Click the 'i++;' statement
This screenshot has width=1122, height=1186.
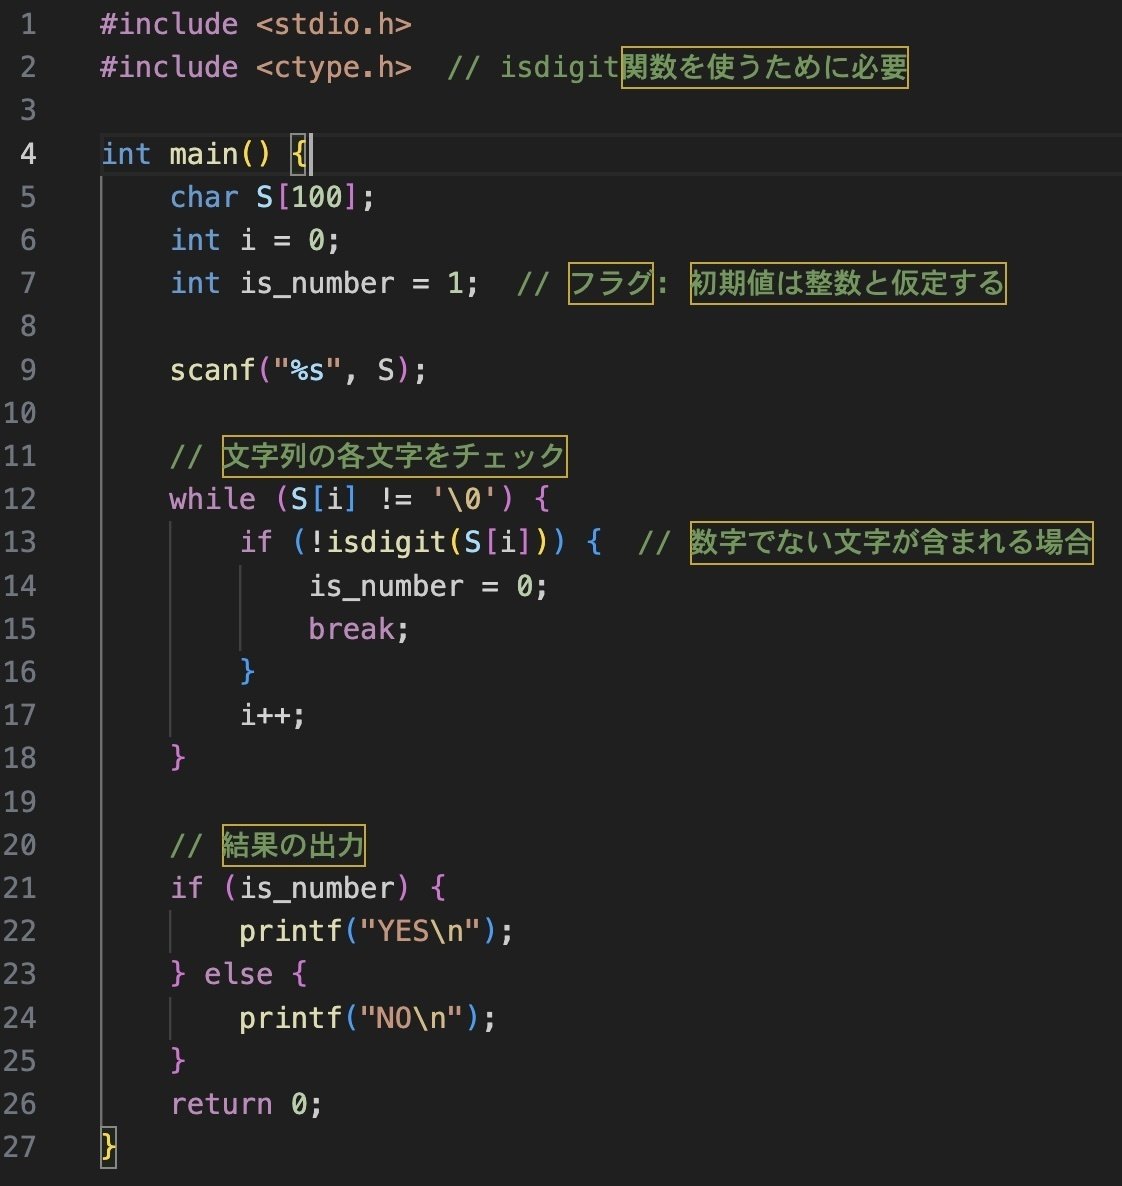(x=272, y=715)
